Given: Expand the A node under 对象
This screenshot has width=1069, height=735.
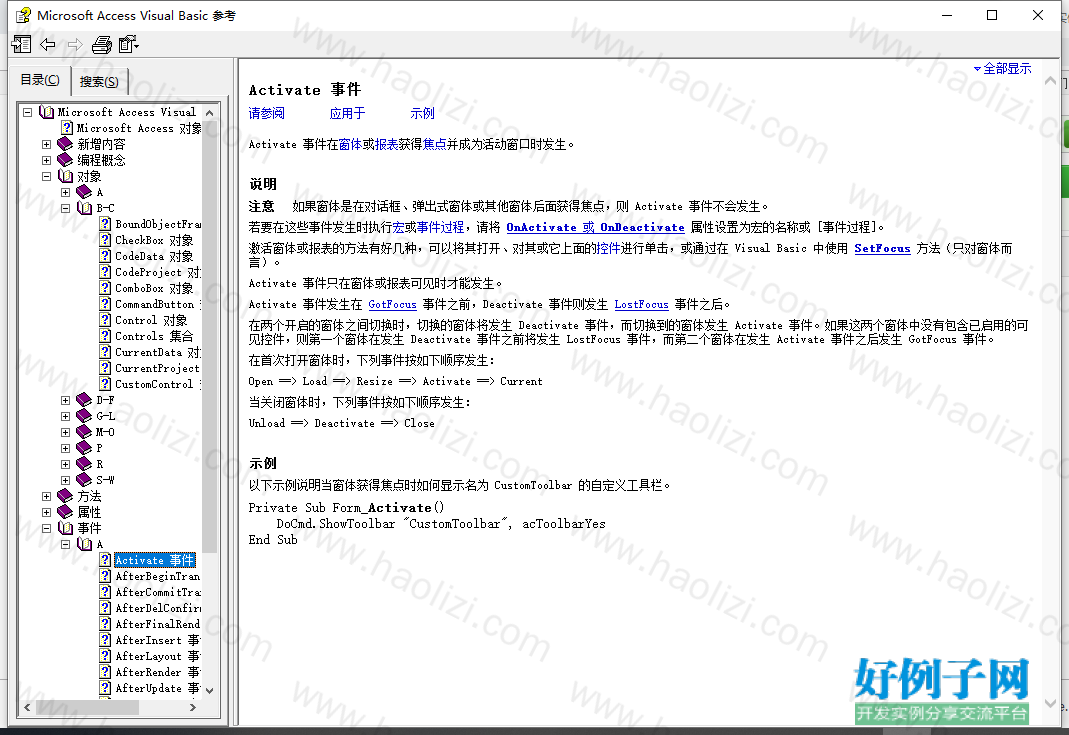Looking at the screenshot, I should (x=65, y=192).
